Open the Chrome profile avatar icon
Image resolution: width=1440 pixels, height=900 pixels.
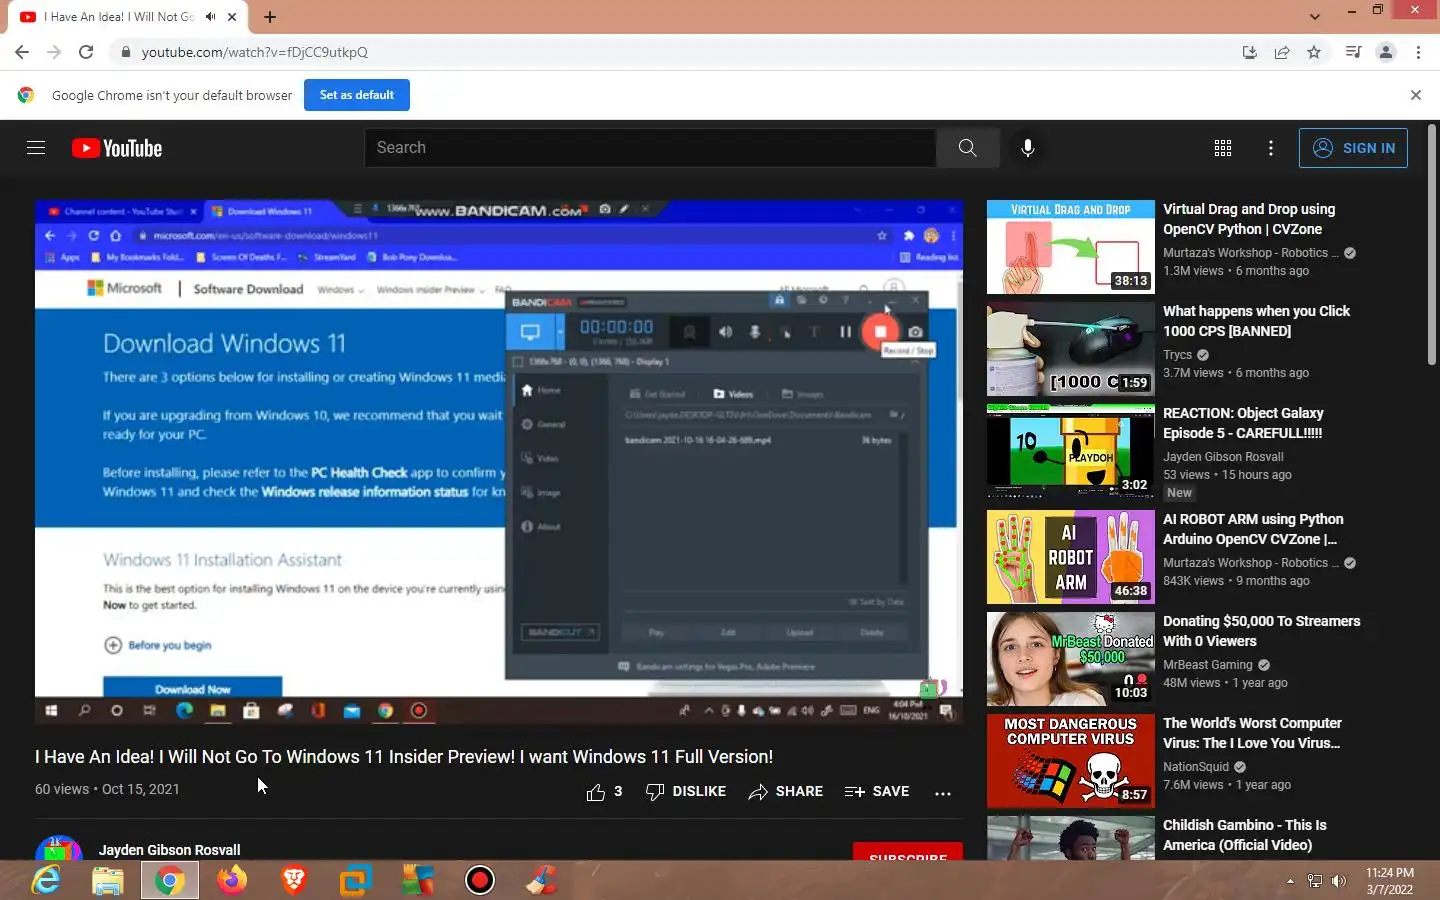(1385, 52)
